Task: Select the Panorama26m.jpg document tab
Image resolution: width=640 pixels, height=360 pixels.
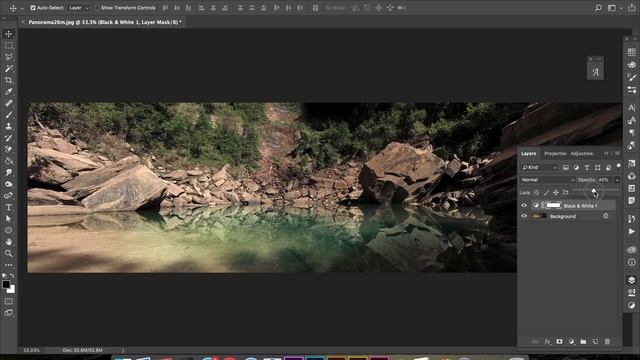Action: (105, 22)
